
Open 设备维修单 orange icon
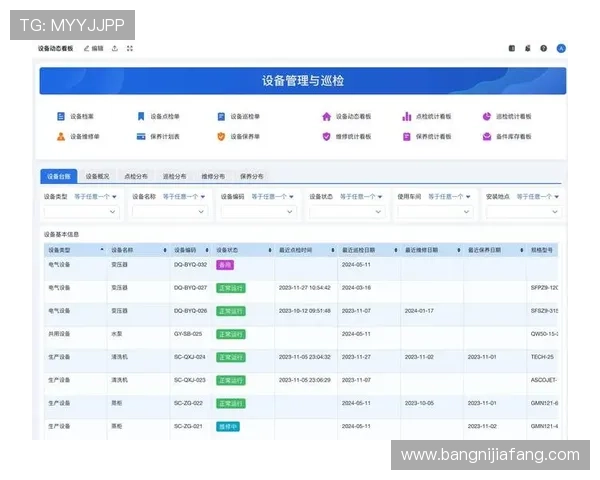click(61, 137)
